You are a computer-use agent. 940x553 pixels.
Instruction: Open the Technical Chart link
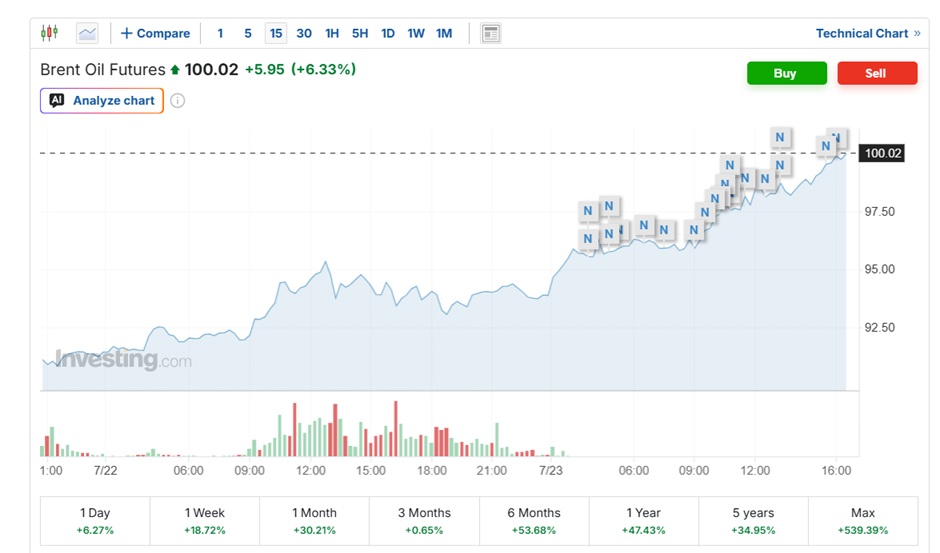[x=867, y=34]
